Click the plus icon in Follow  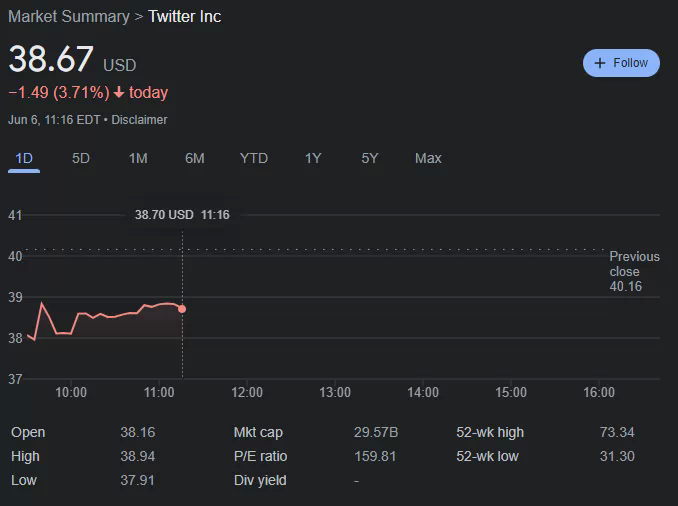point(600,63)
